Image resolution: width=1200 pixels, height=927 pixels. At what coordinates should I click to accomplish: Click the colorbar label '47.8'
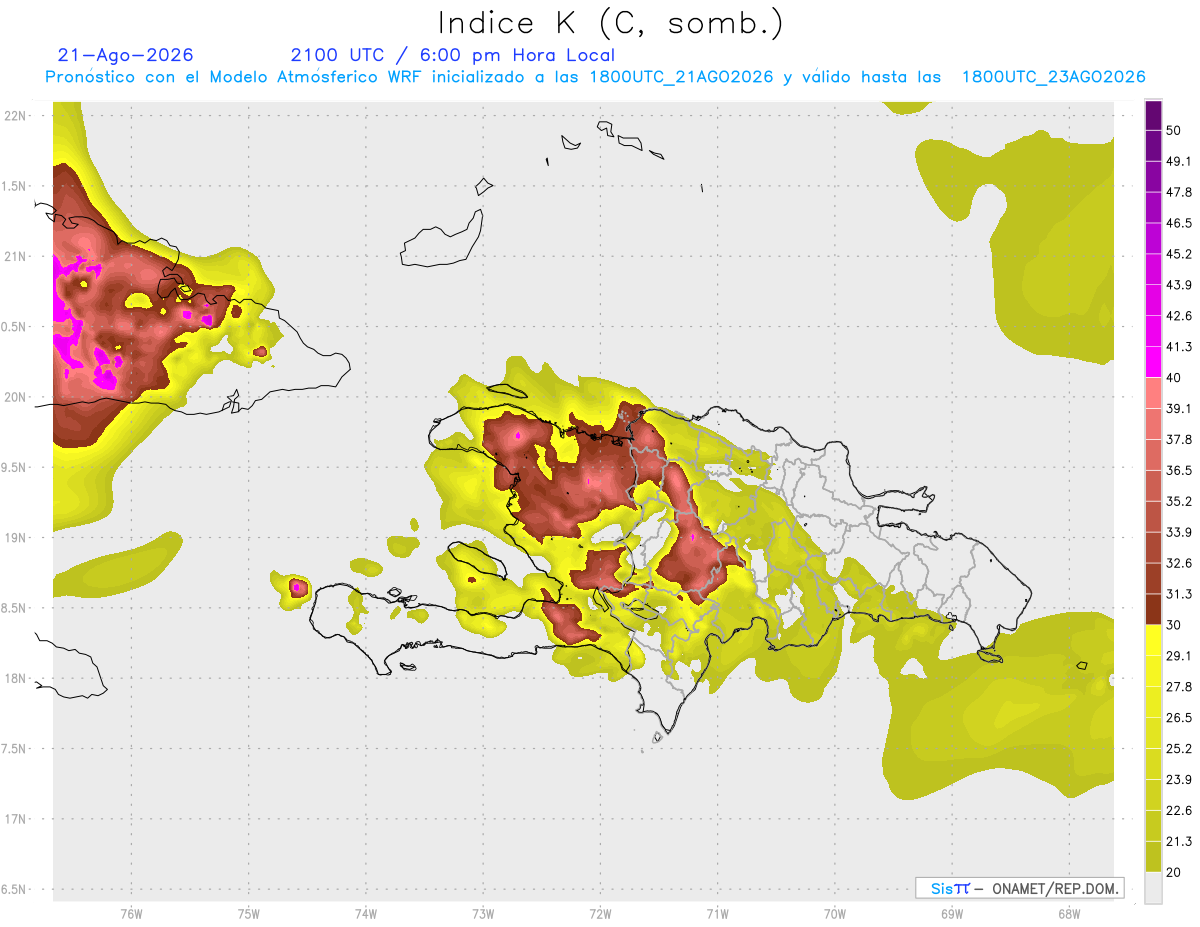(1180, 192)
